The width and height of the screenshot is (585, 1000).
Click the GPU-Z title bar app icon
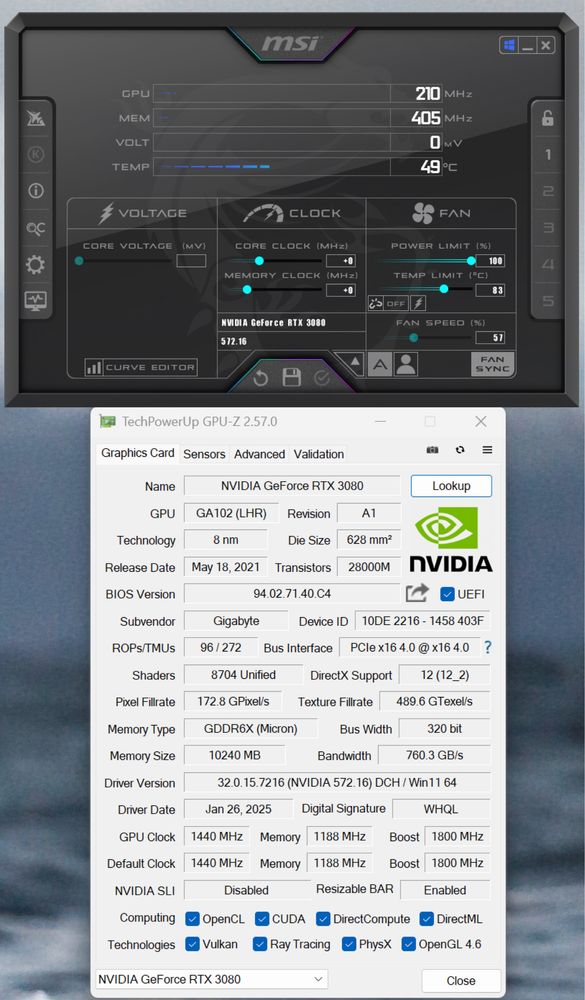tap(107, 422)
